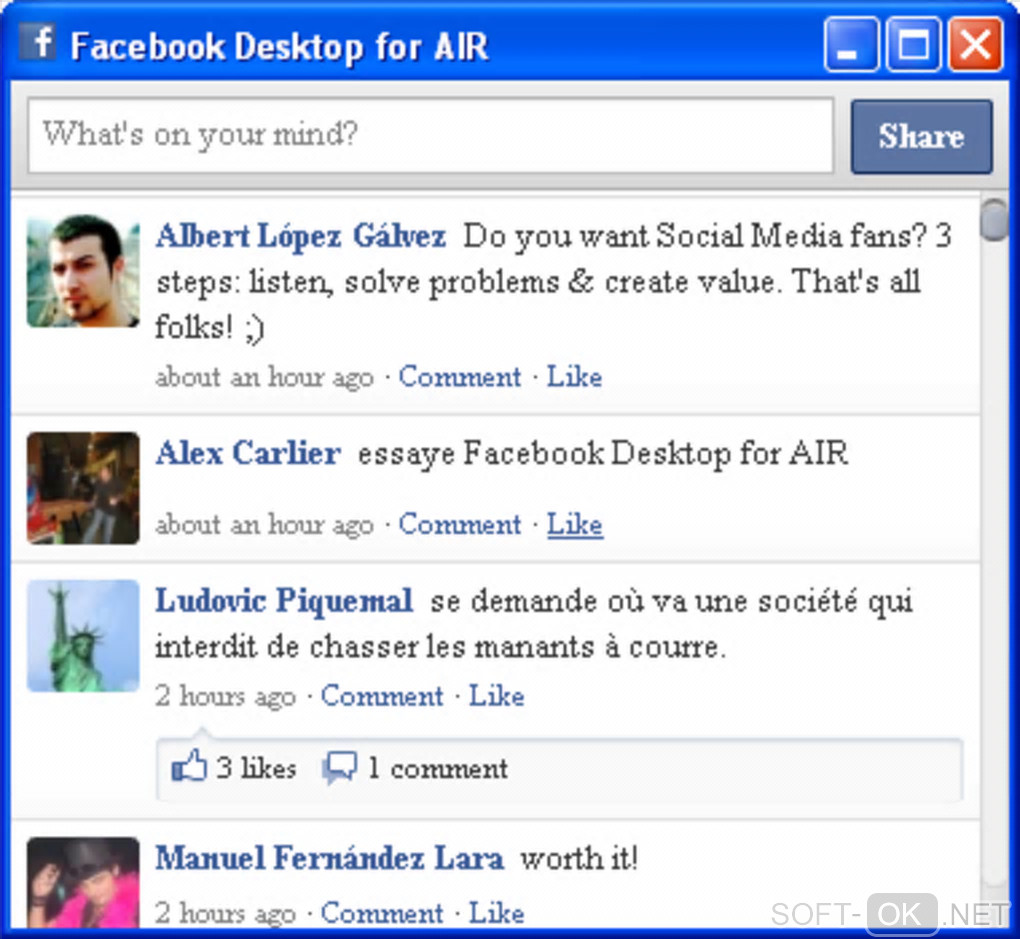This screenshot has height=939, width=1020.
Task: Click "2 hours ago" on Ludovic's post
Action: coord(225,697)
